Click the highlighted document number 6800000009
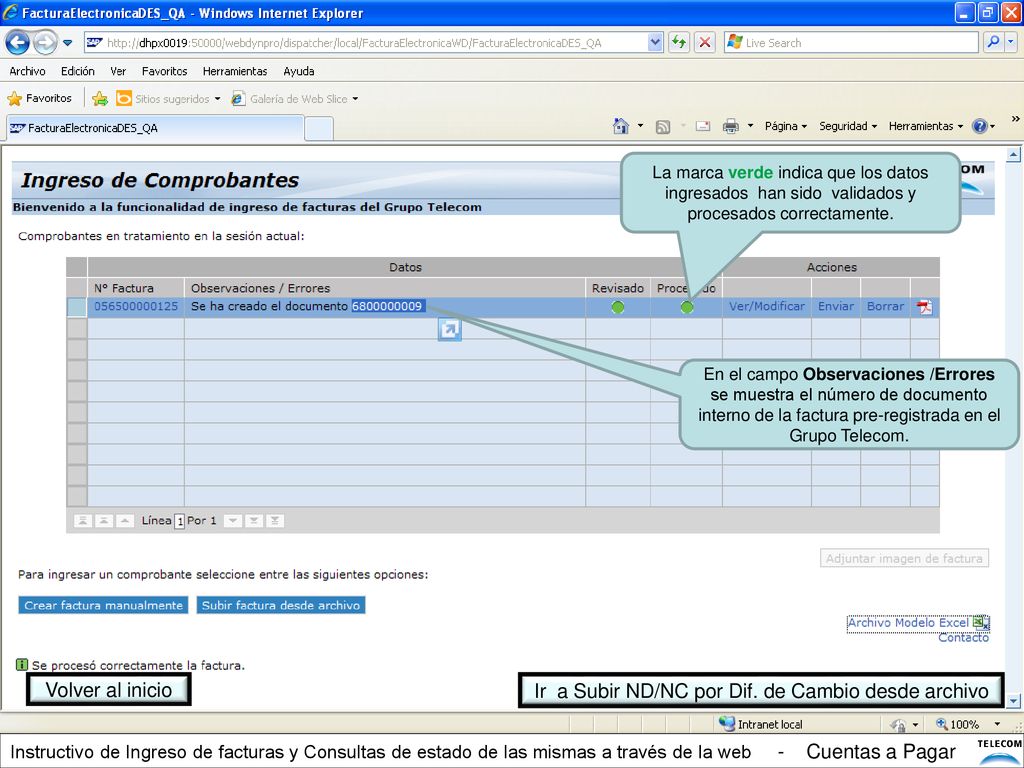Screen dimensions: 1024x768 tap(388, 306)
